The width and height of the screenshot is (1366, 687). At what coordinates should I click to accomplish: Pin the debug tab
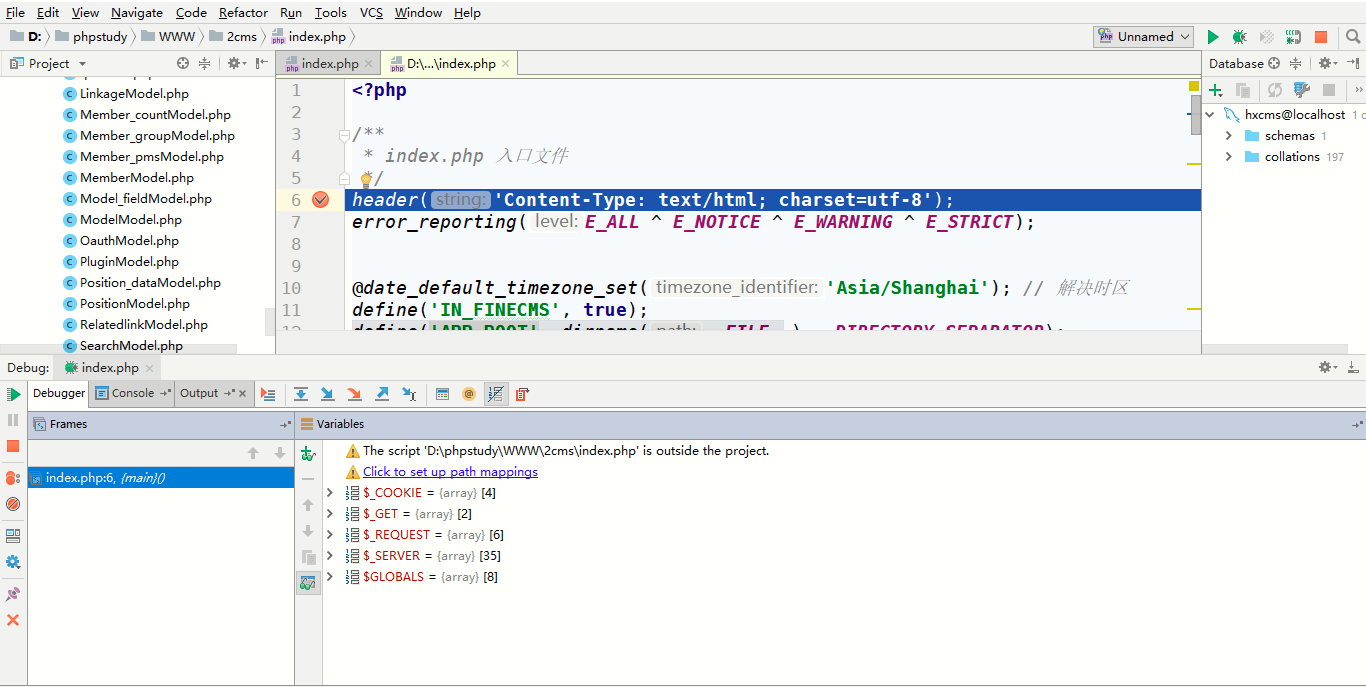click(13, 594)
